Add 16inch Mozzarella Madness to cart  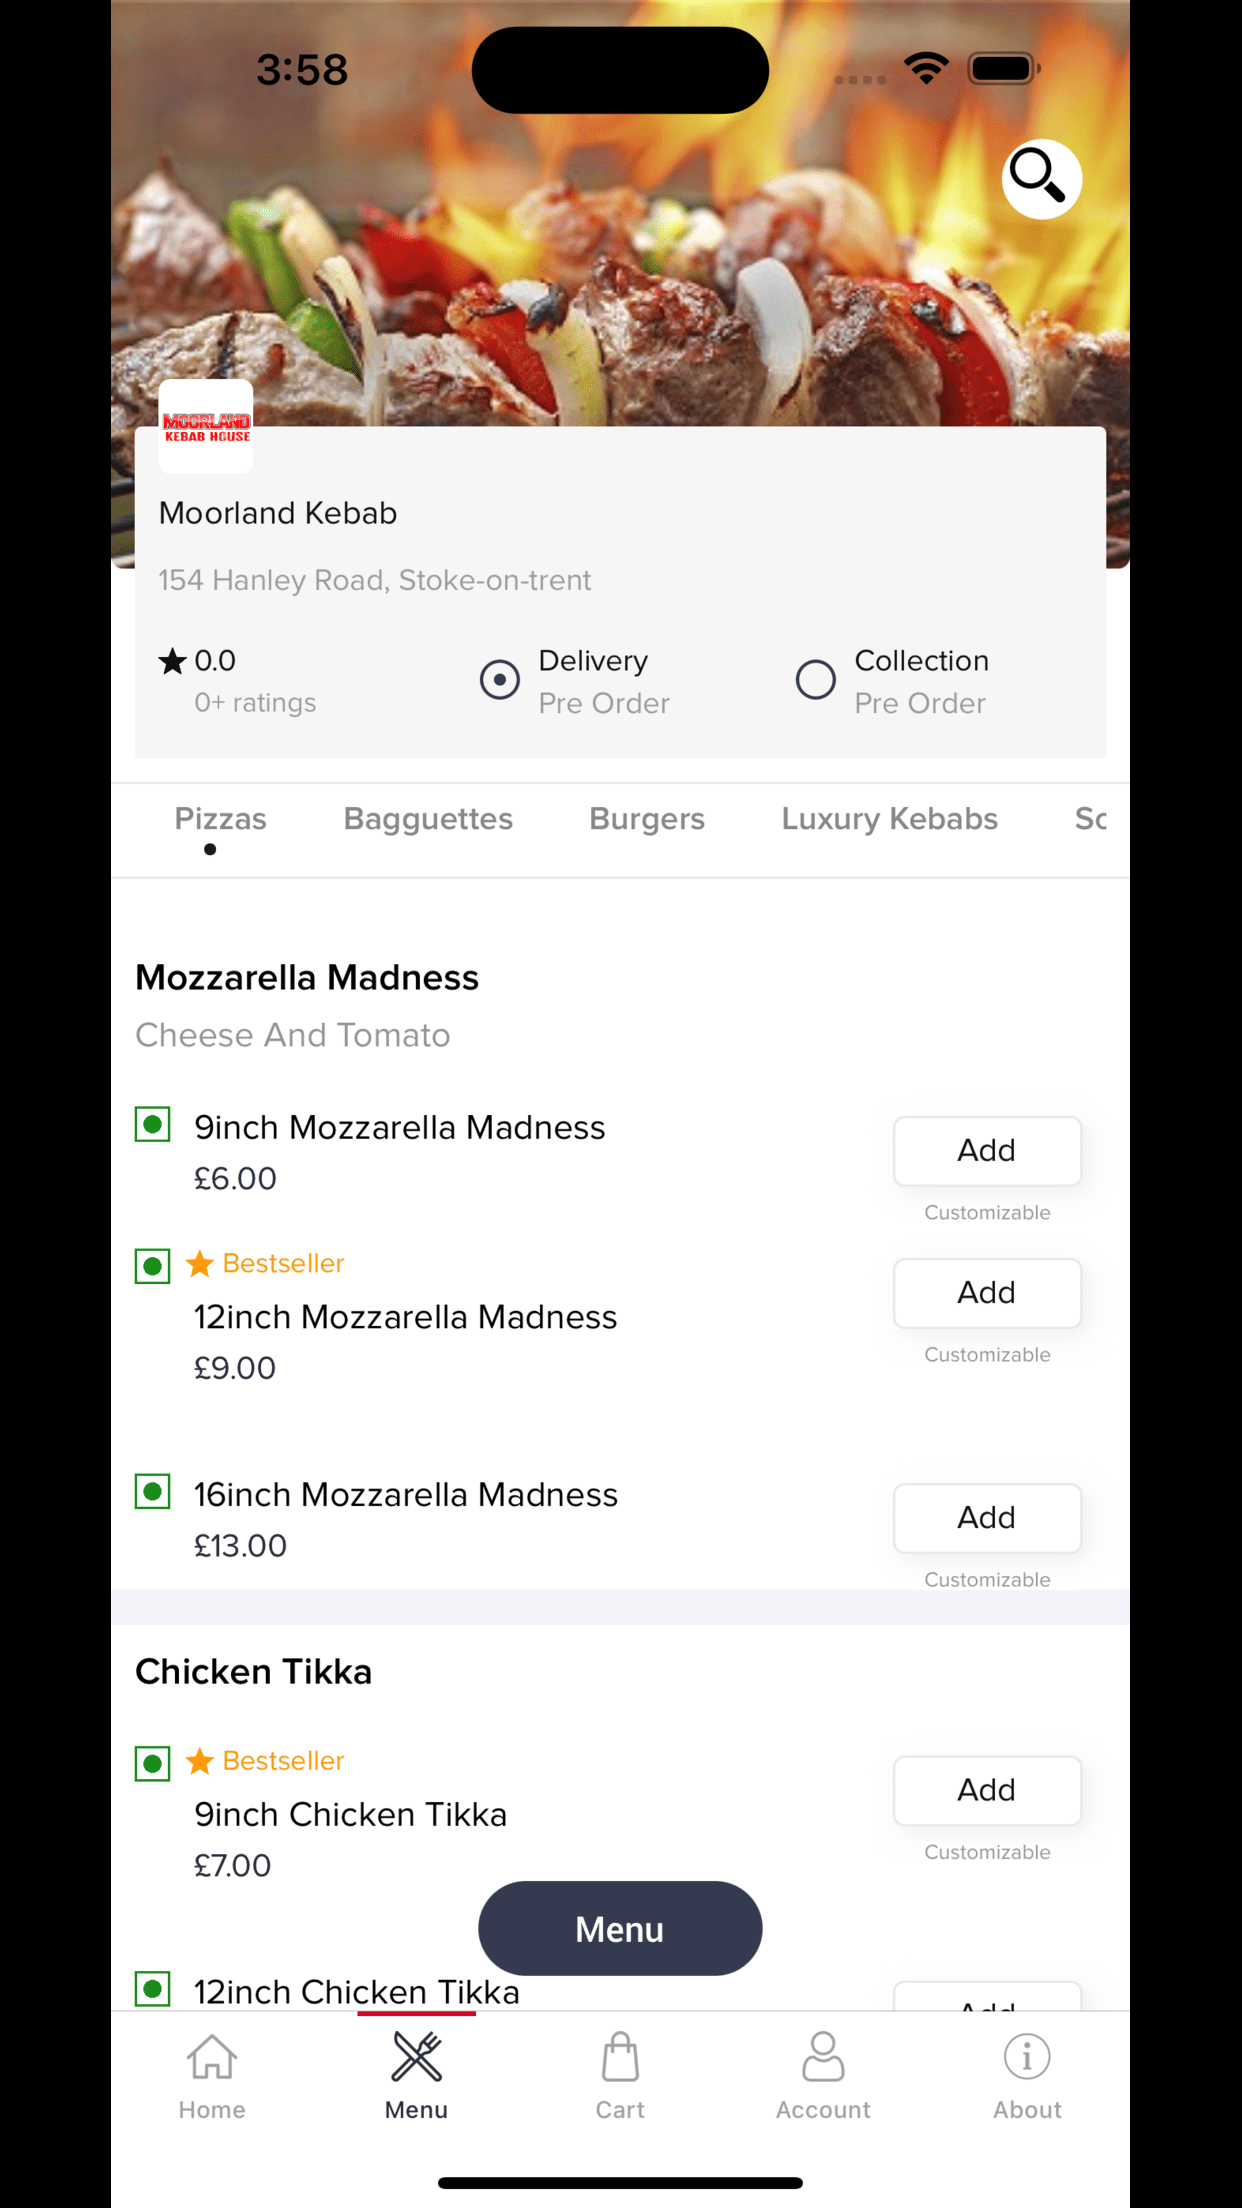coord(987,1518)
